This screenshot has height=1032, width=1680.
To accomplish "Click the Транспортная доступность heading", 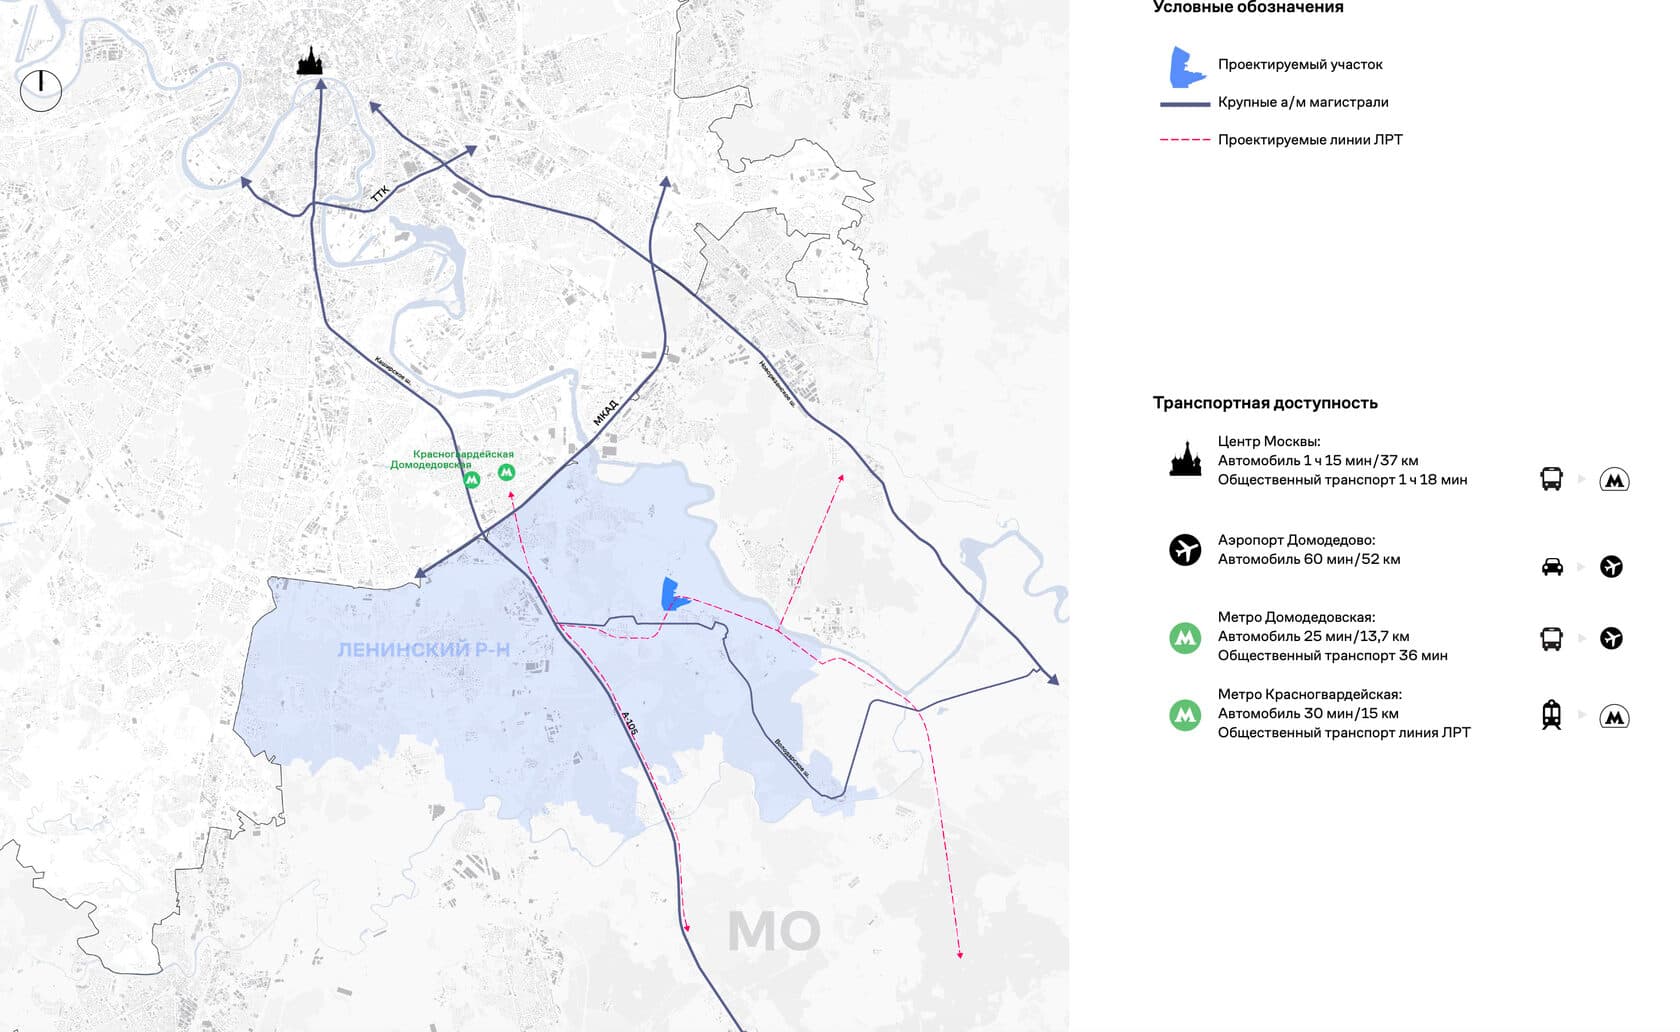I will point(1265,403).
